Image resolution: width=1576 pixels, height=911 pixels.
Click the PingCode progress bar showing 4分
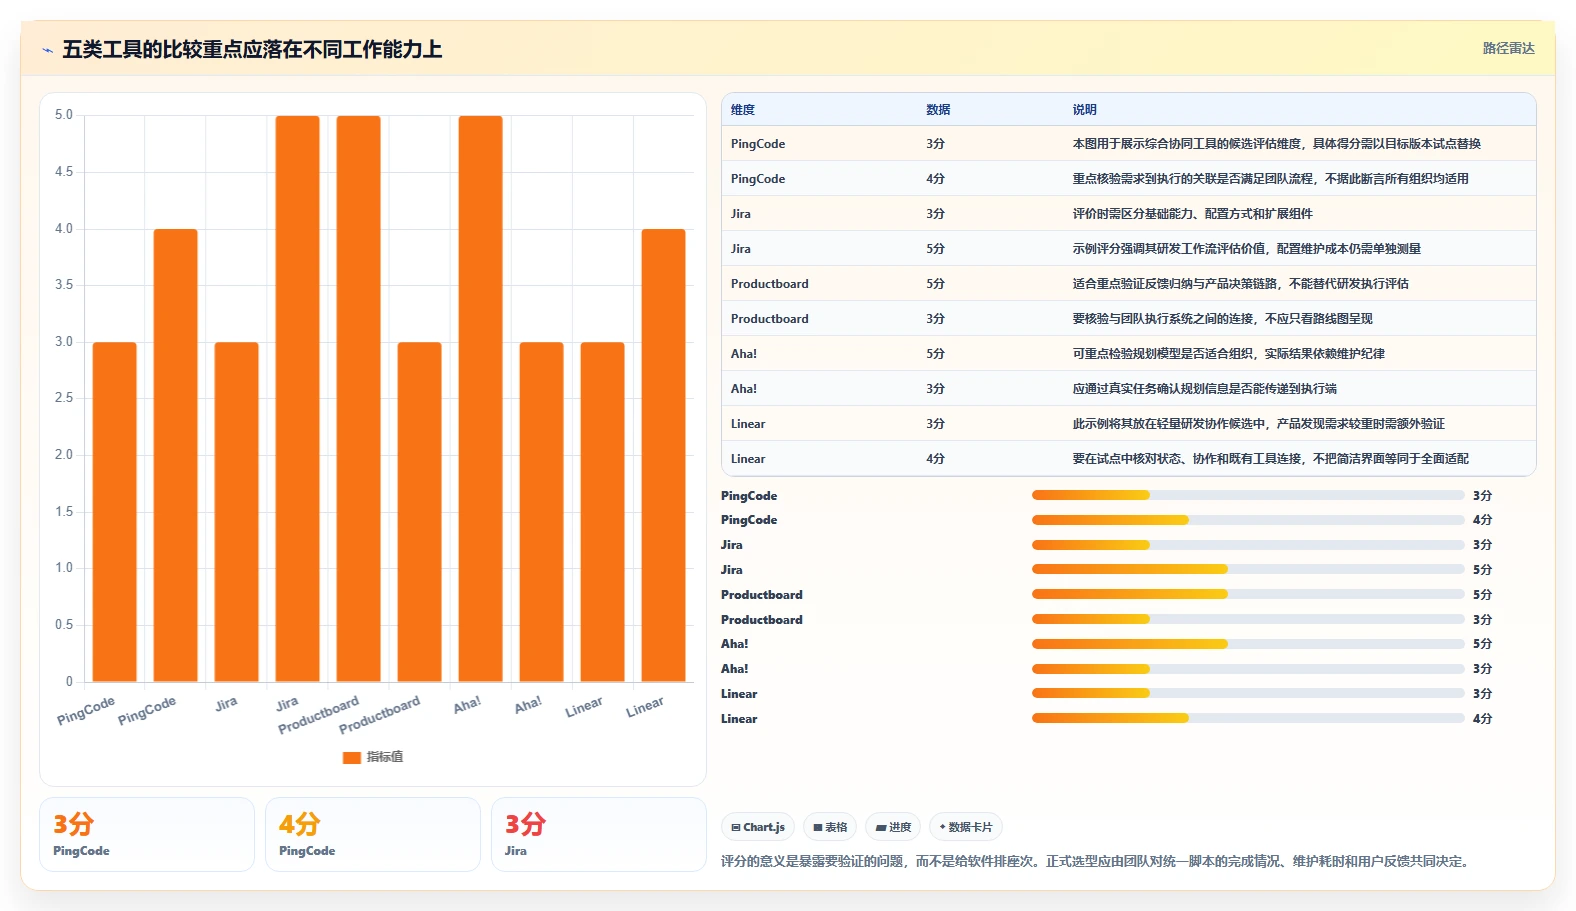tap(1248, 520)
